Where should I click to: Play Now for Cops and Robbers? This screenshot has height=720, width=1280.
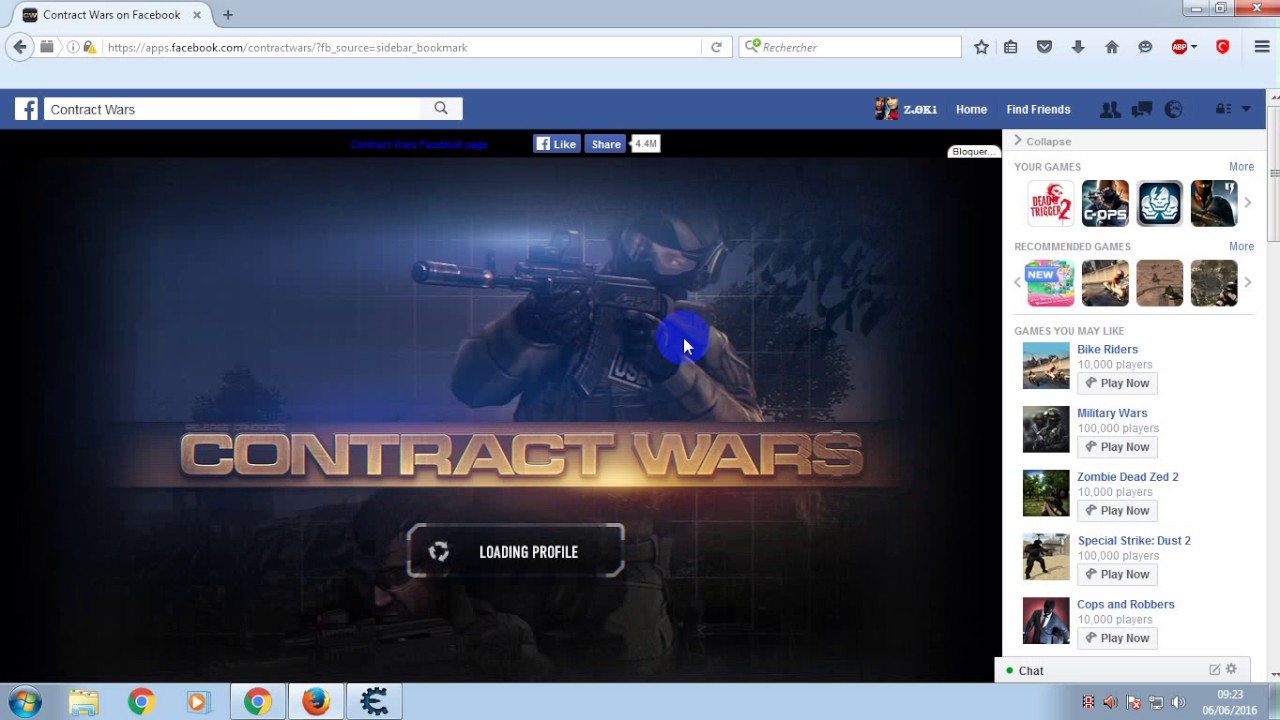[x=1117, y=638]
